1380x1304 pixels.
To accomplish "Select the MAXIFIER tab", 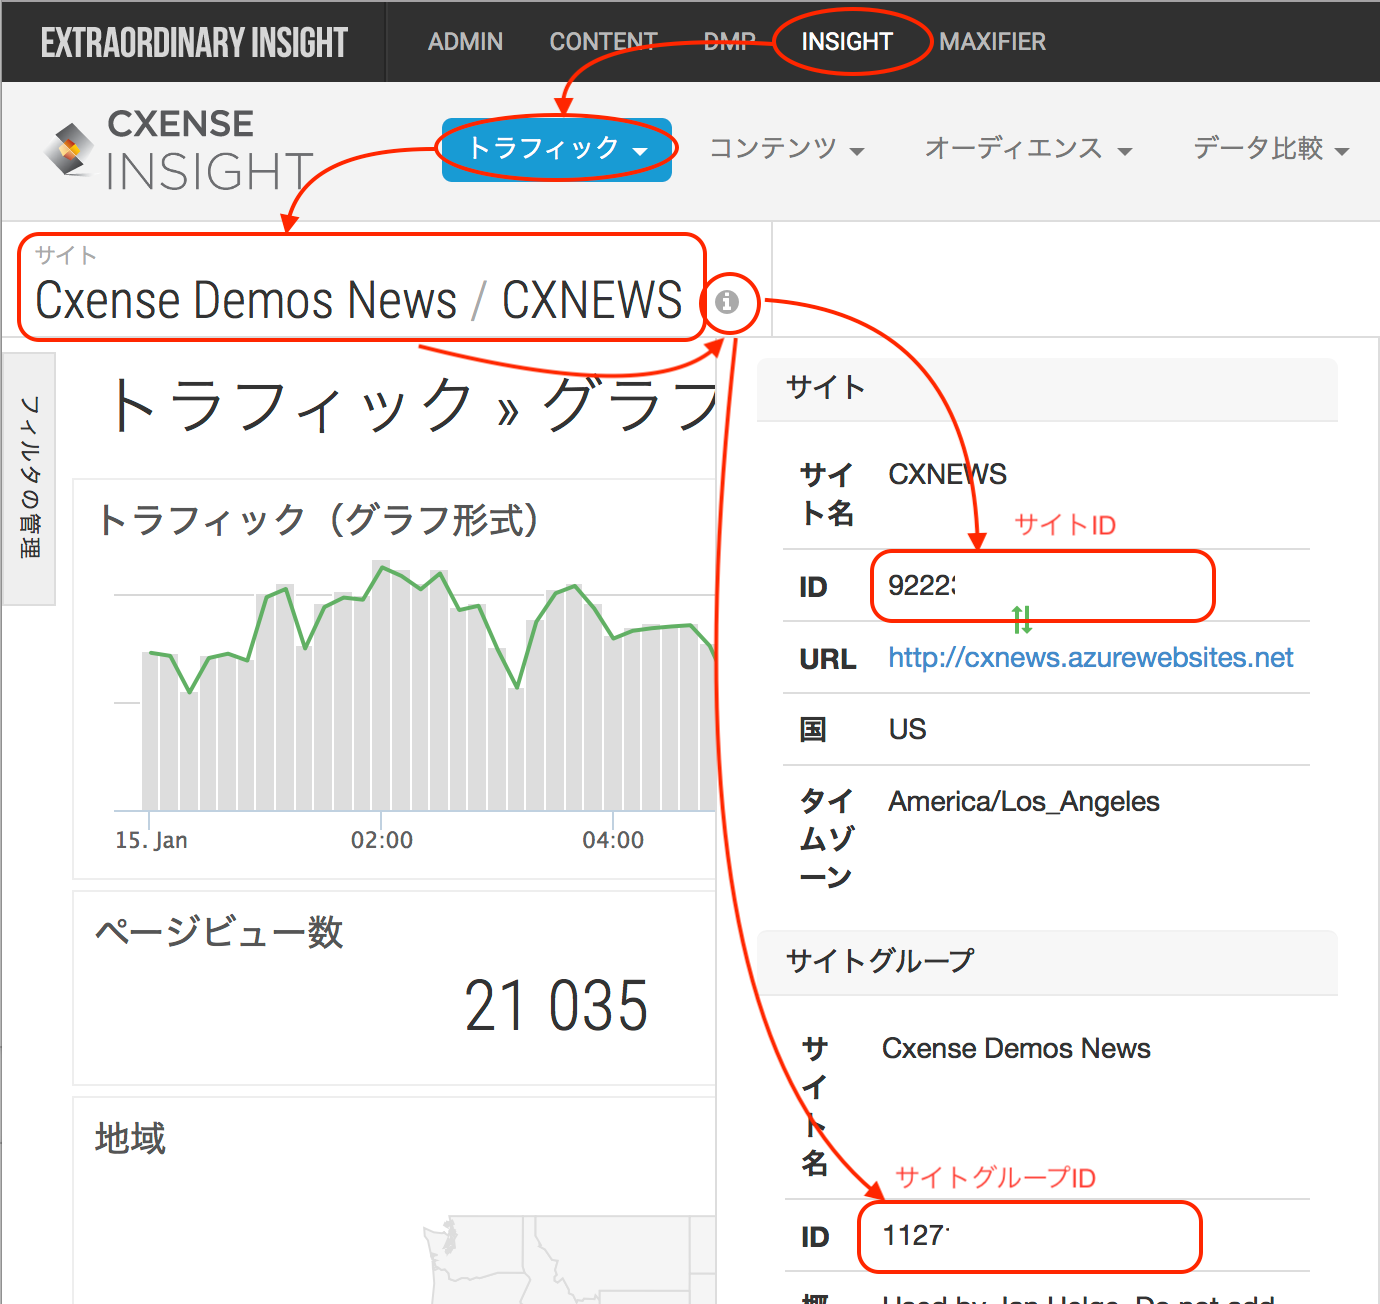I will [x=992, y=42].
